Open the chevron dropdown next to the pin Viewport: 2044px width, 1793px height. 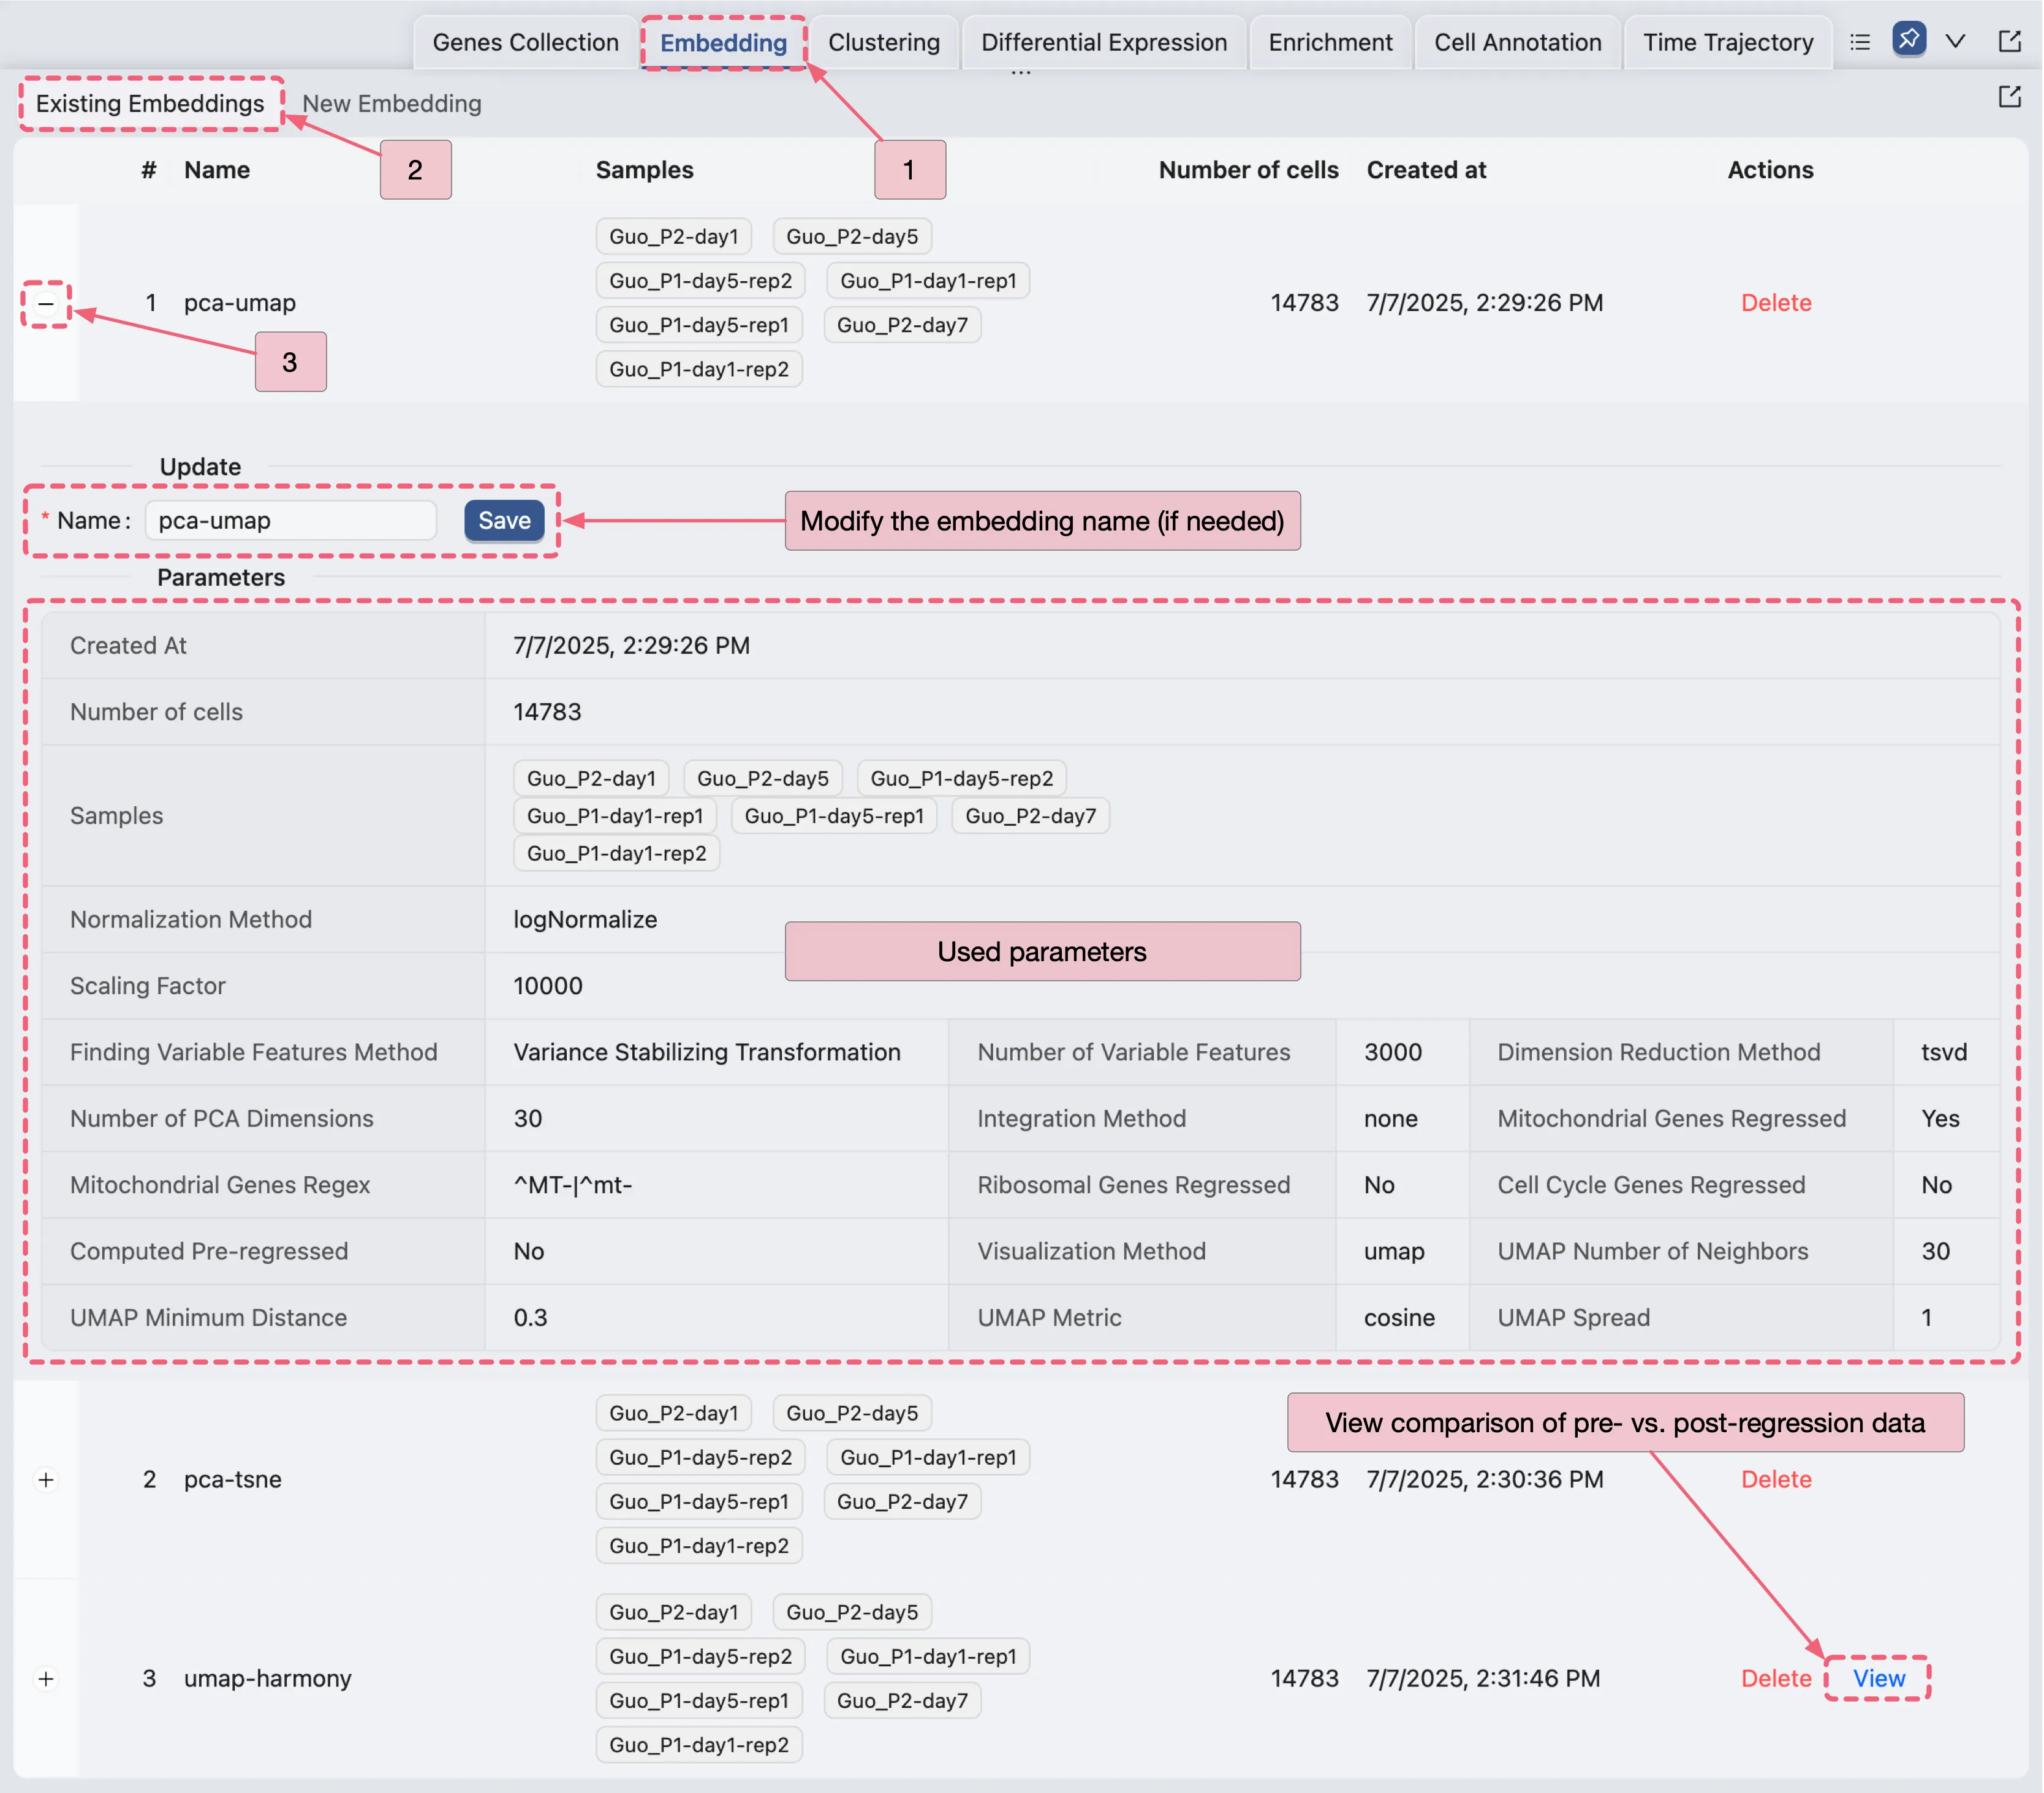click(1955, 42)
